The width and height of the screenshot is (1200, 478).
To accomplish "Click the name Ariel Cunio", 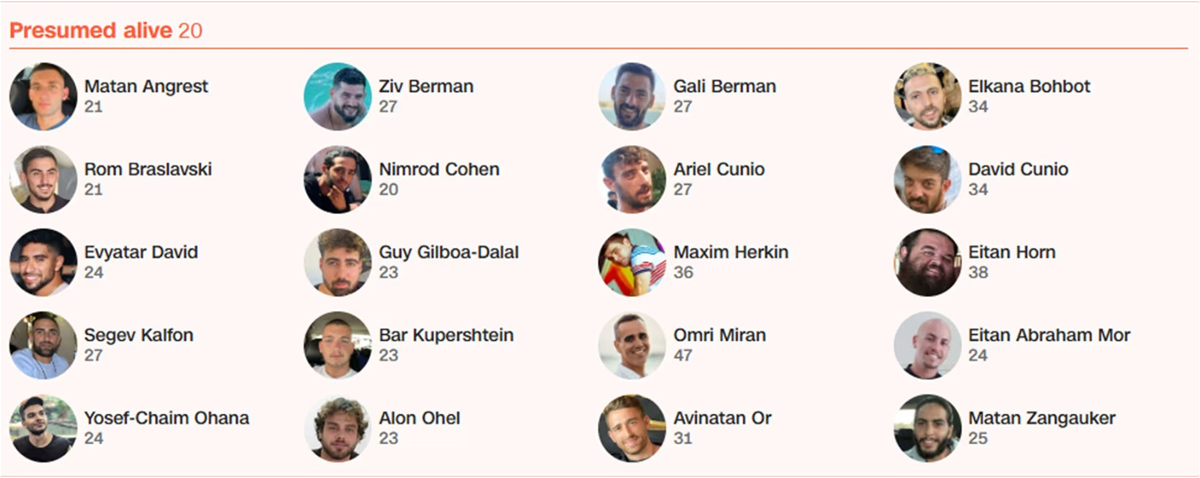I will pyautogui.click(x=719, y=170).
